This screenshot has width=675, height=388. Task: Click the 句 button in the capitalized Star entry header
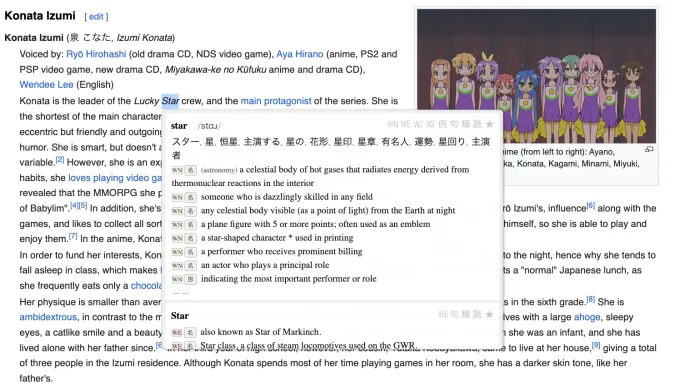tap(454, 314)
